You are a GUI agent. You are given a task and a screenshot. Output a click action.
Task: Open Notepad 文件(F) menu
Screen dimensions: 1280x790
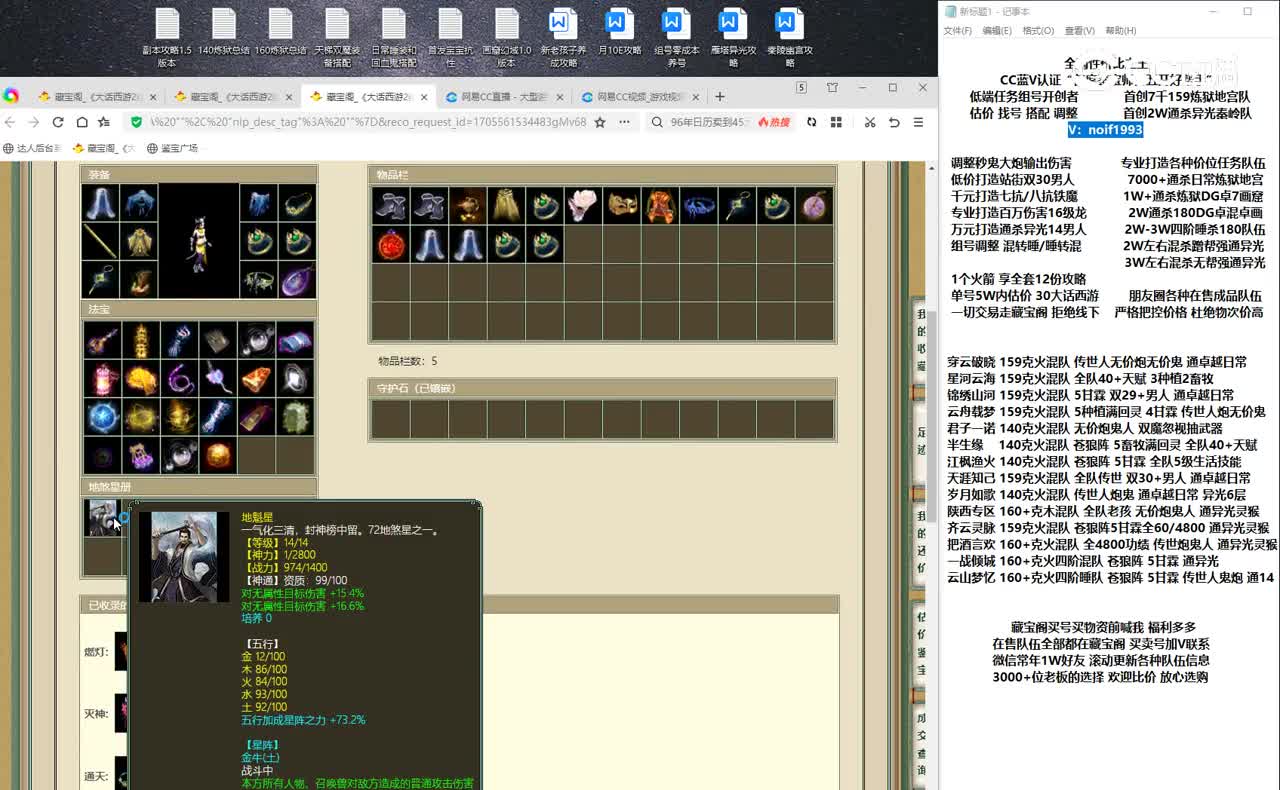958,31
